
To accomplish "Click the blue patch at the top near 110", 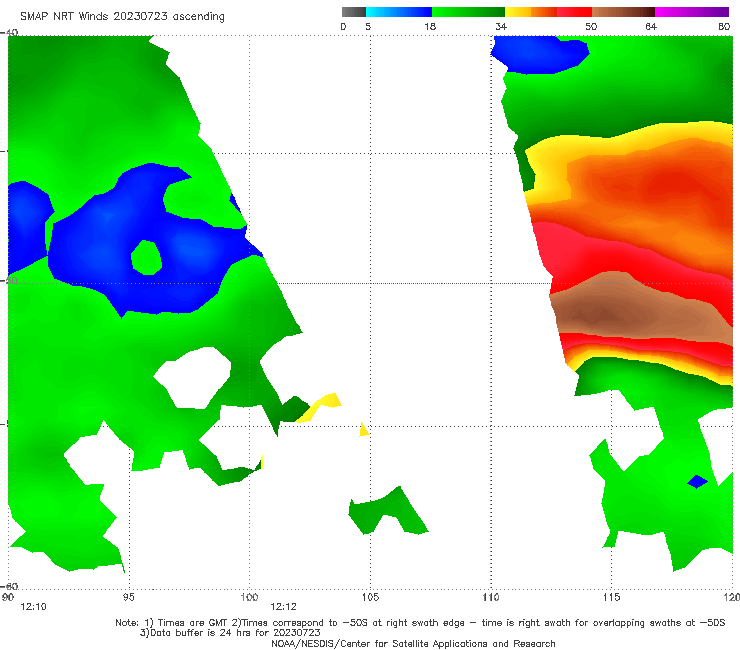I will click(540, 54).
